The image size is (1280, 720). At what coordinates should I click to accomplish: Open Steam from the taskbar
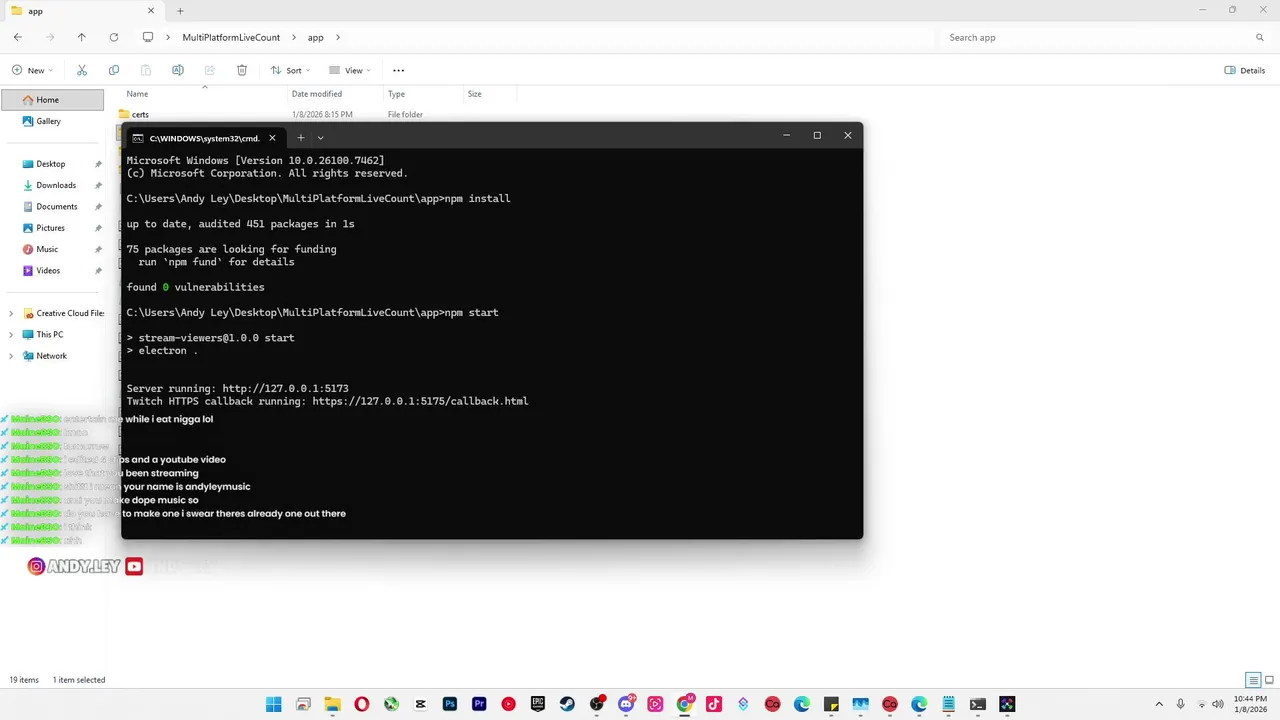(567, 704)
